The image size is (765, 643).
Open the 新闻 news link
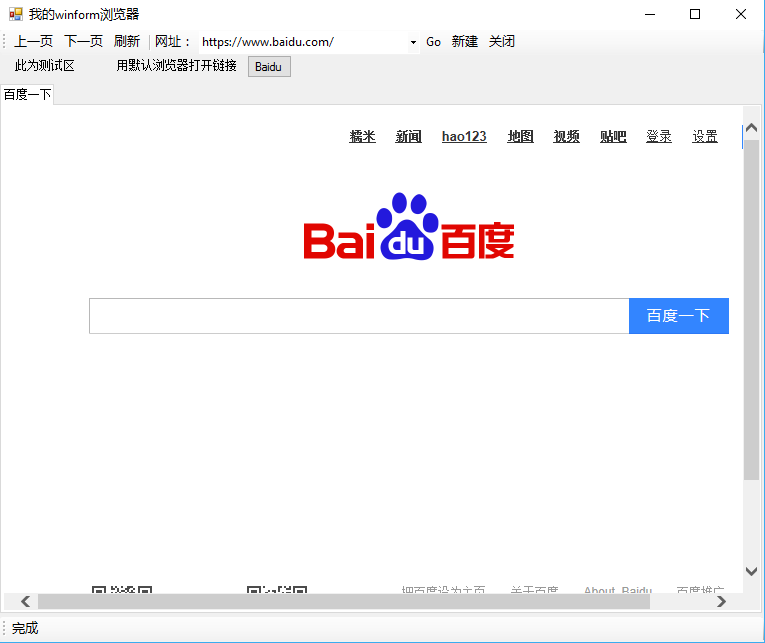(x=408, y=137)
